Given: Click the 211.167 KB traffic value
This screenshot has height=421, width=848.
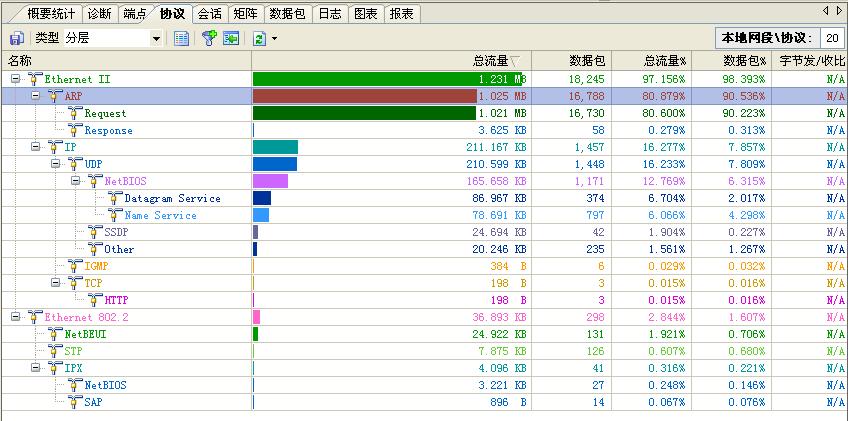Looking at the screenshot, I should 496,147.
